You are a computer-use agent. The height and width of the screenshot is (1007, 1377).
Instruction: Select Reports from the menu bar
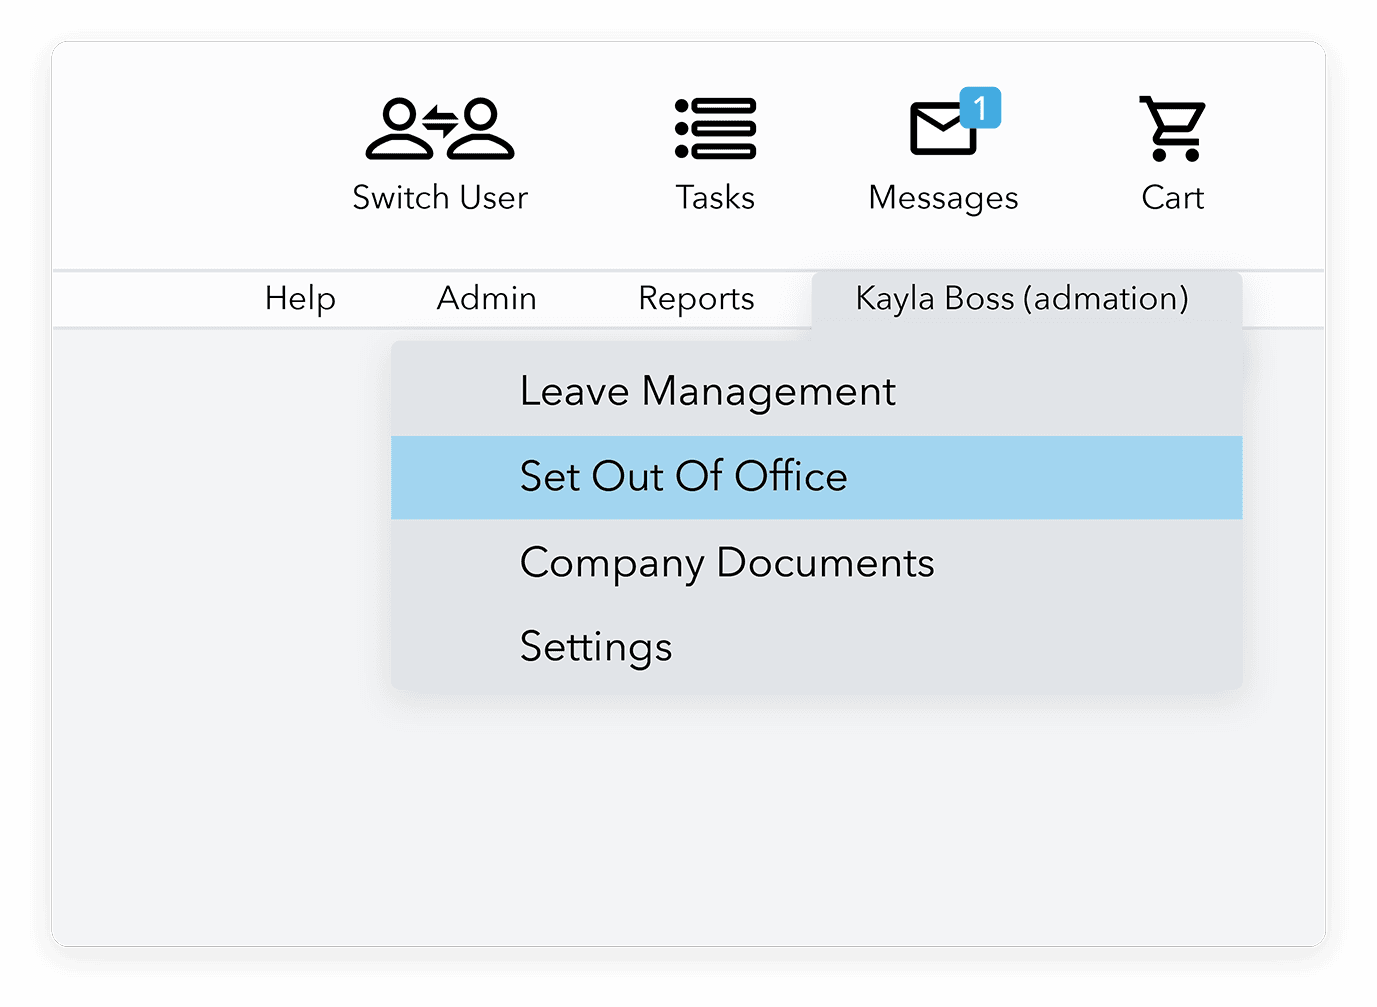pyautogui.click(x=696, y=298)
